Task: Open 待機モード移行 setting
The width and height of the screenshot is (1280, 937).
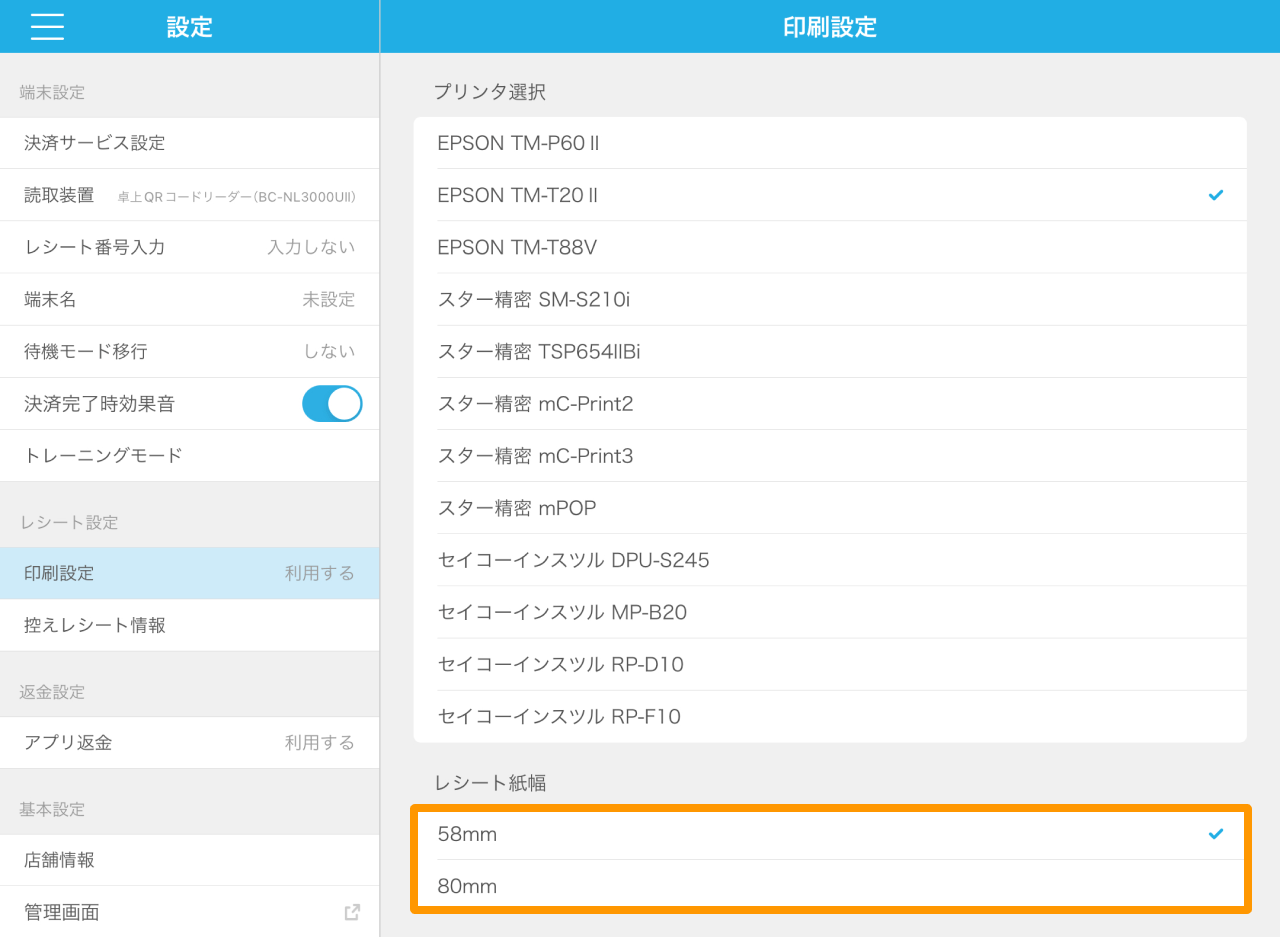Action: coord(190,351)
